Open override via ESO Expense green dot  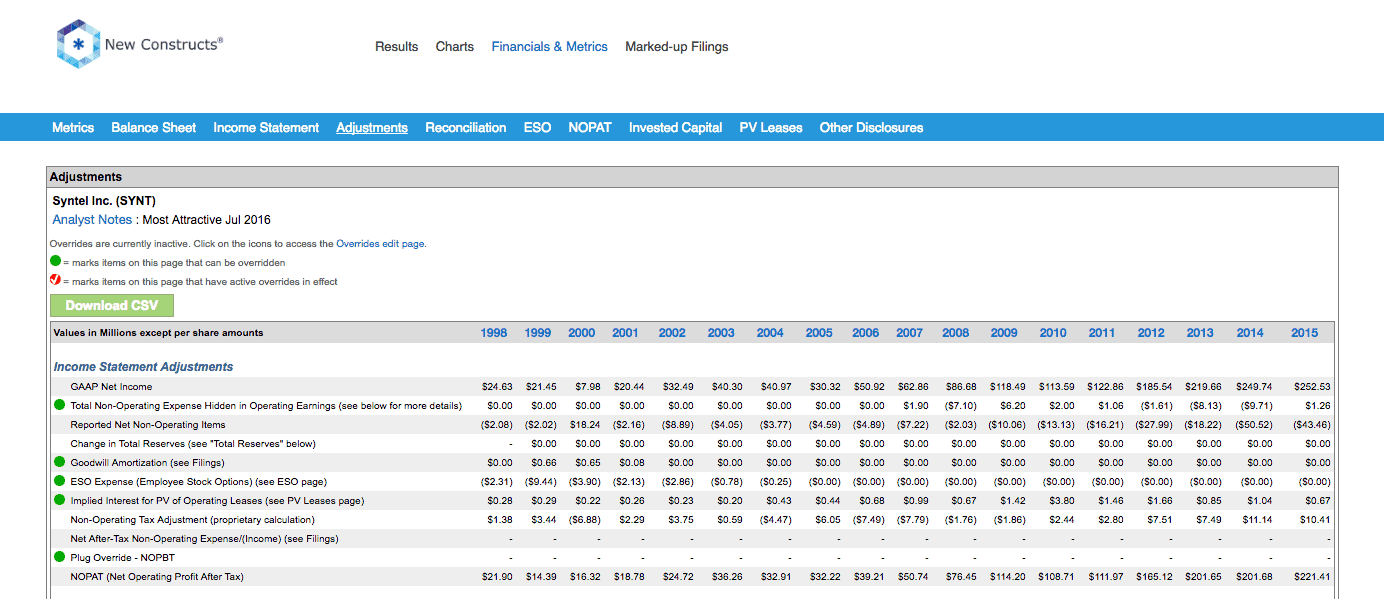point(59,481)
